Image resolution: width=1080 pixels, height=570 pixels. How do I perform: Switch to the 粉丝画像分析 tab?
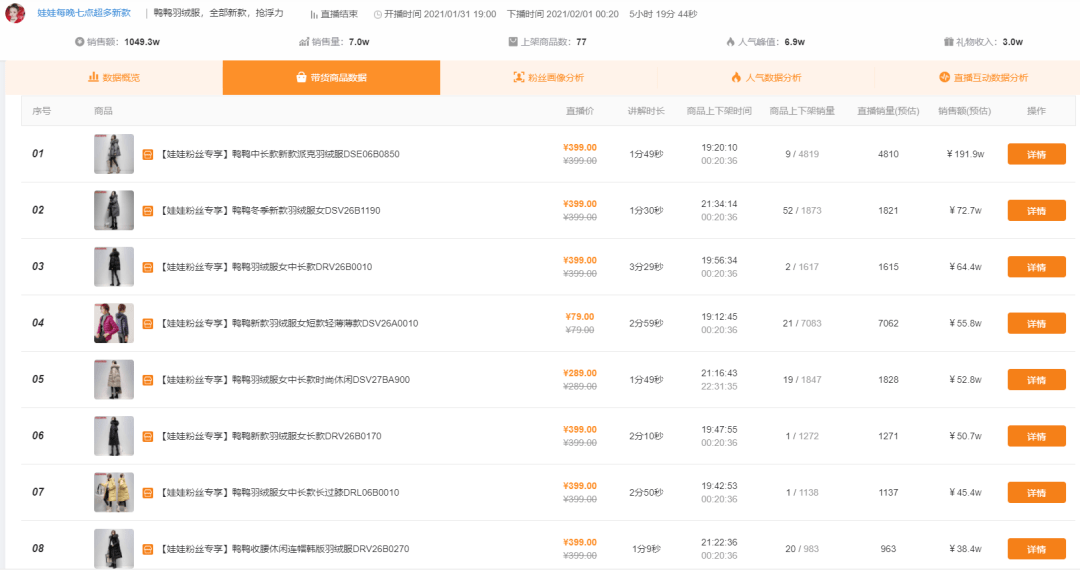click(548, 77)
